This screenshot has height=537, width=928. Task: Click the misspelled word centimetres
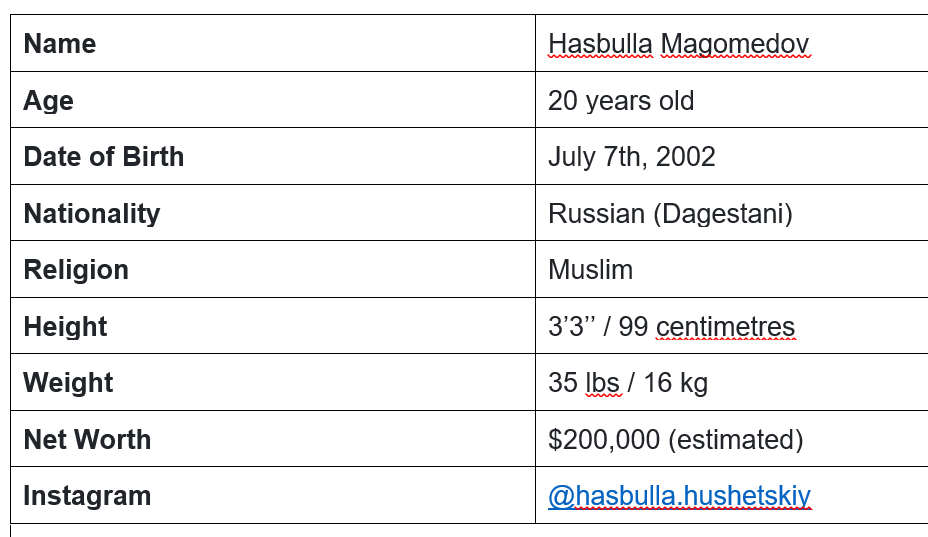tap(726, 327)
